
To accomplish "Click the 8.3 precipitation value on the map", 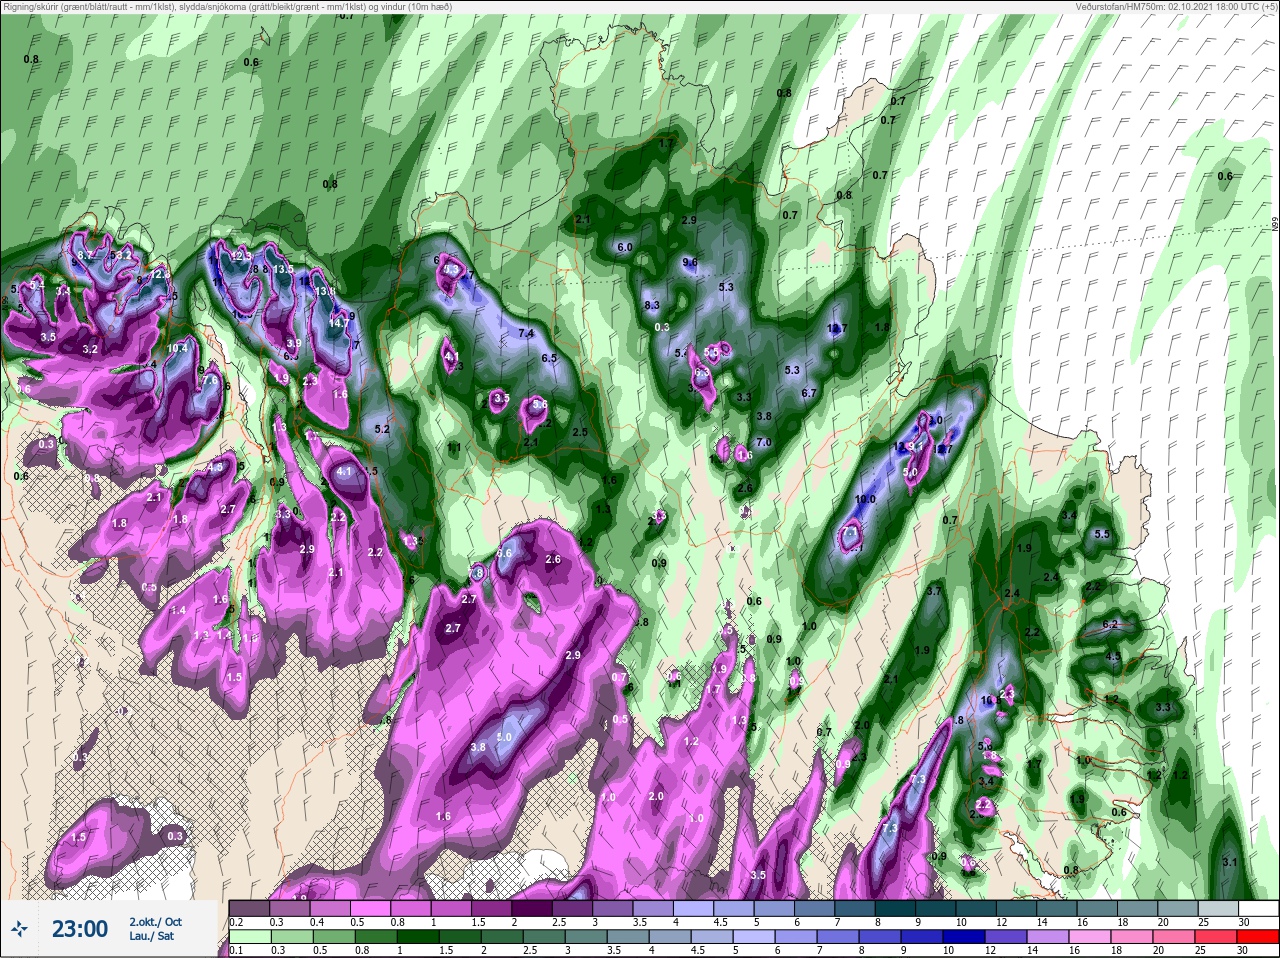I will [652, 305].
